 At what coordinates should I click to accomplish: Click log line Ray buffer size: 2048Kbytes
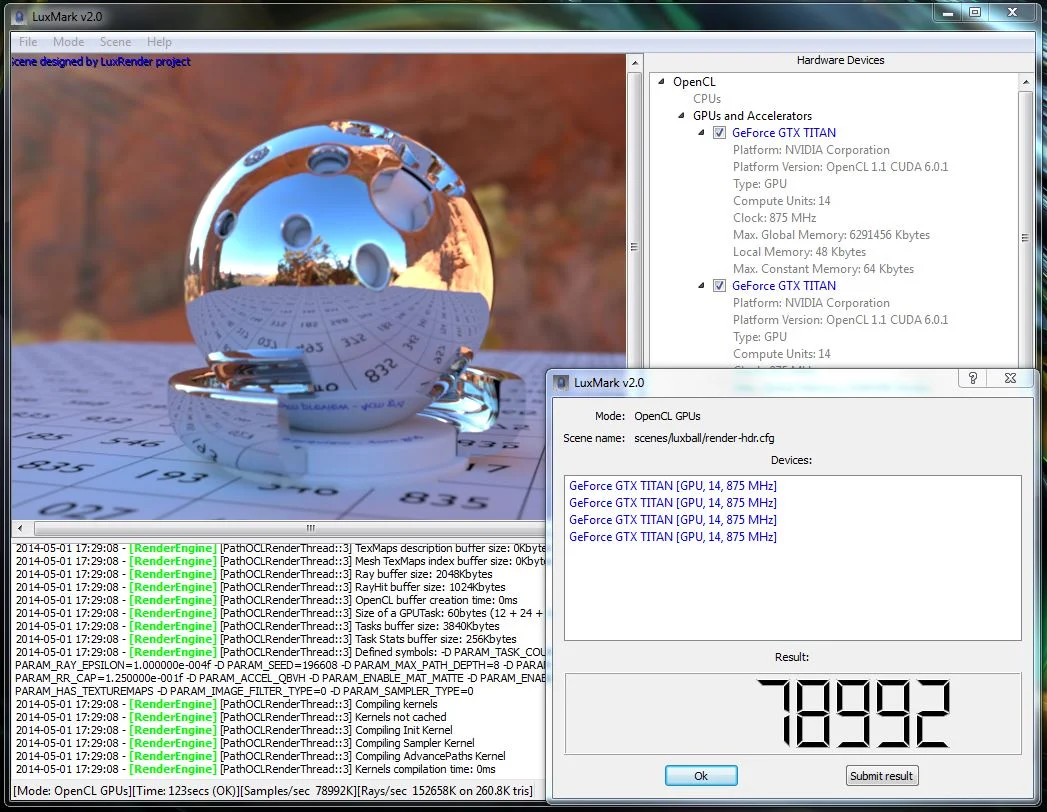click(254, 574)
